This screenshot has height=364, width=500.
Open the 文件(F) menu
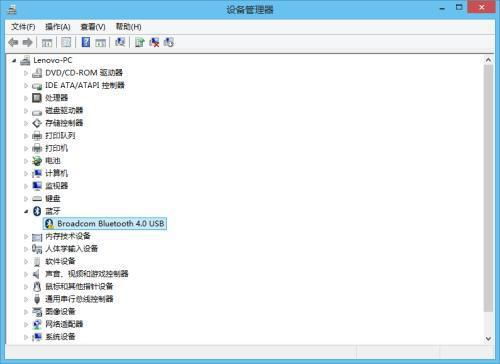pos(23,27)
